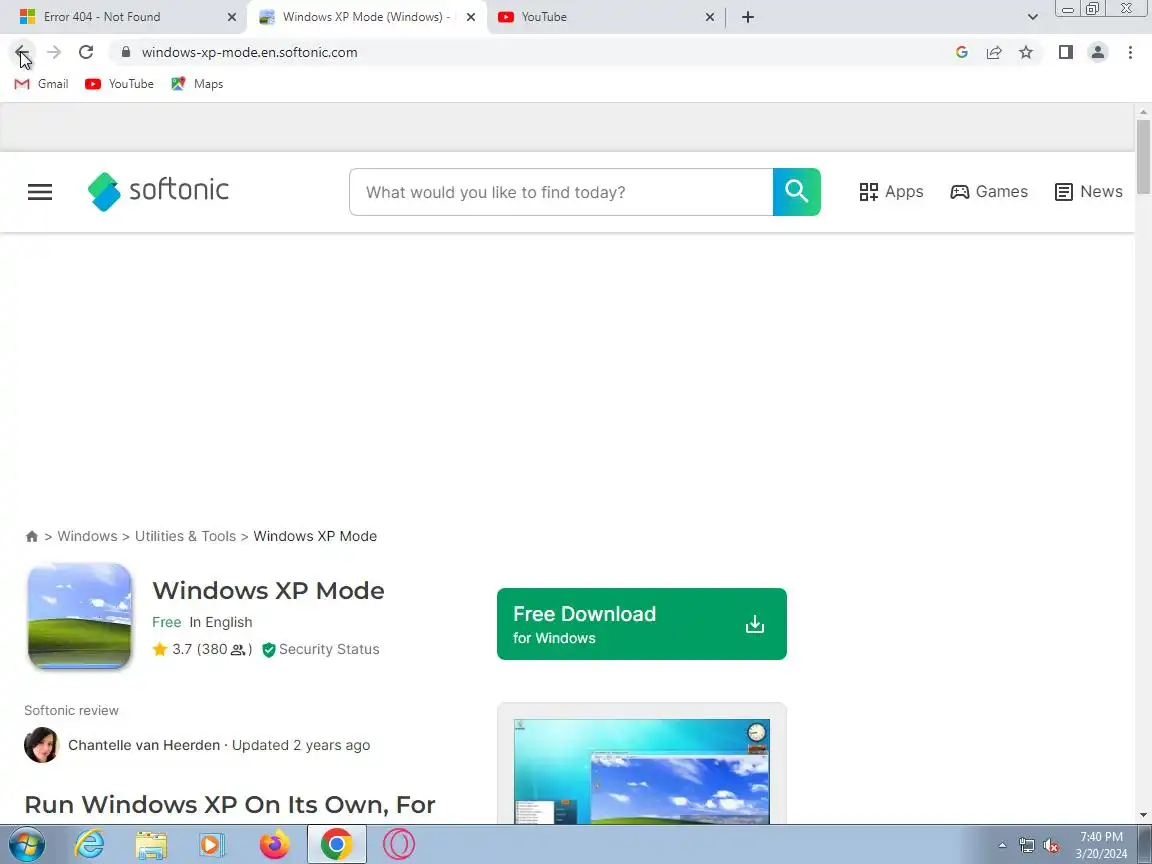Image resolution: width=1152 pixels, height=864 pixels.
Task: Close the YouTube tab
Action: point(710,17)
